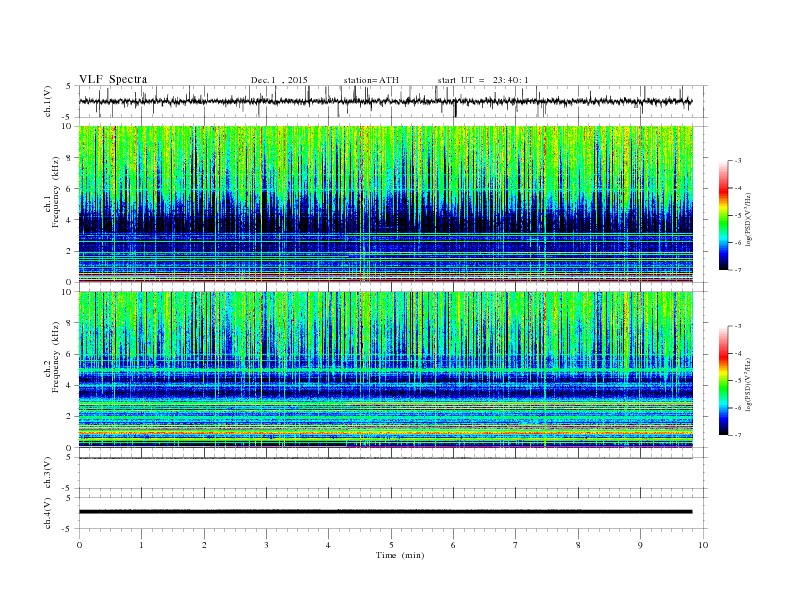
Task: Click the "2" kHz tick of ch.2 spectrogram
Action: tap(69, 417)
